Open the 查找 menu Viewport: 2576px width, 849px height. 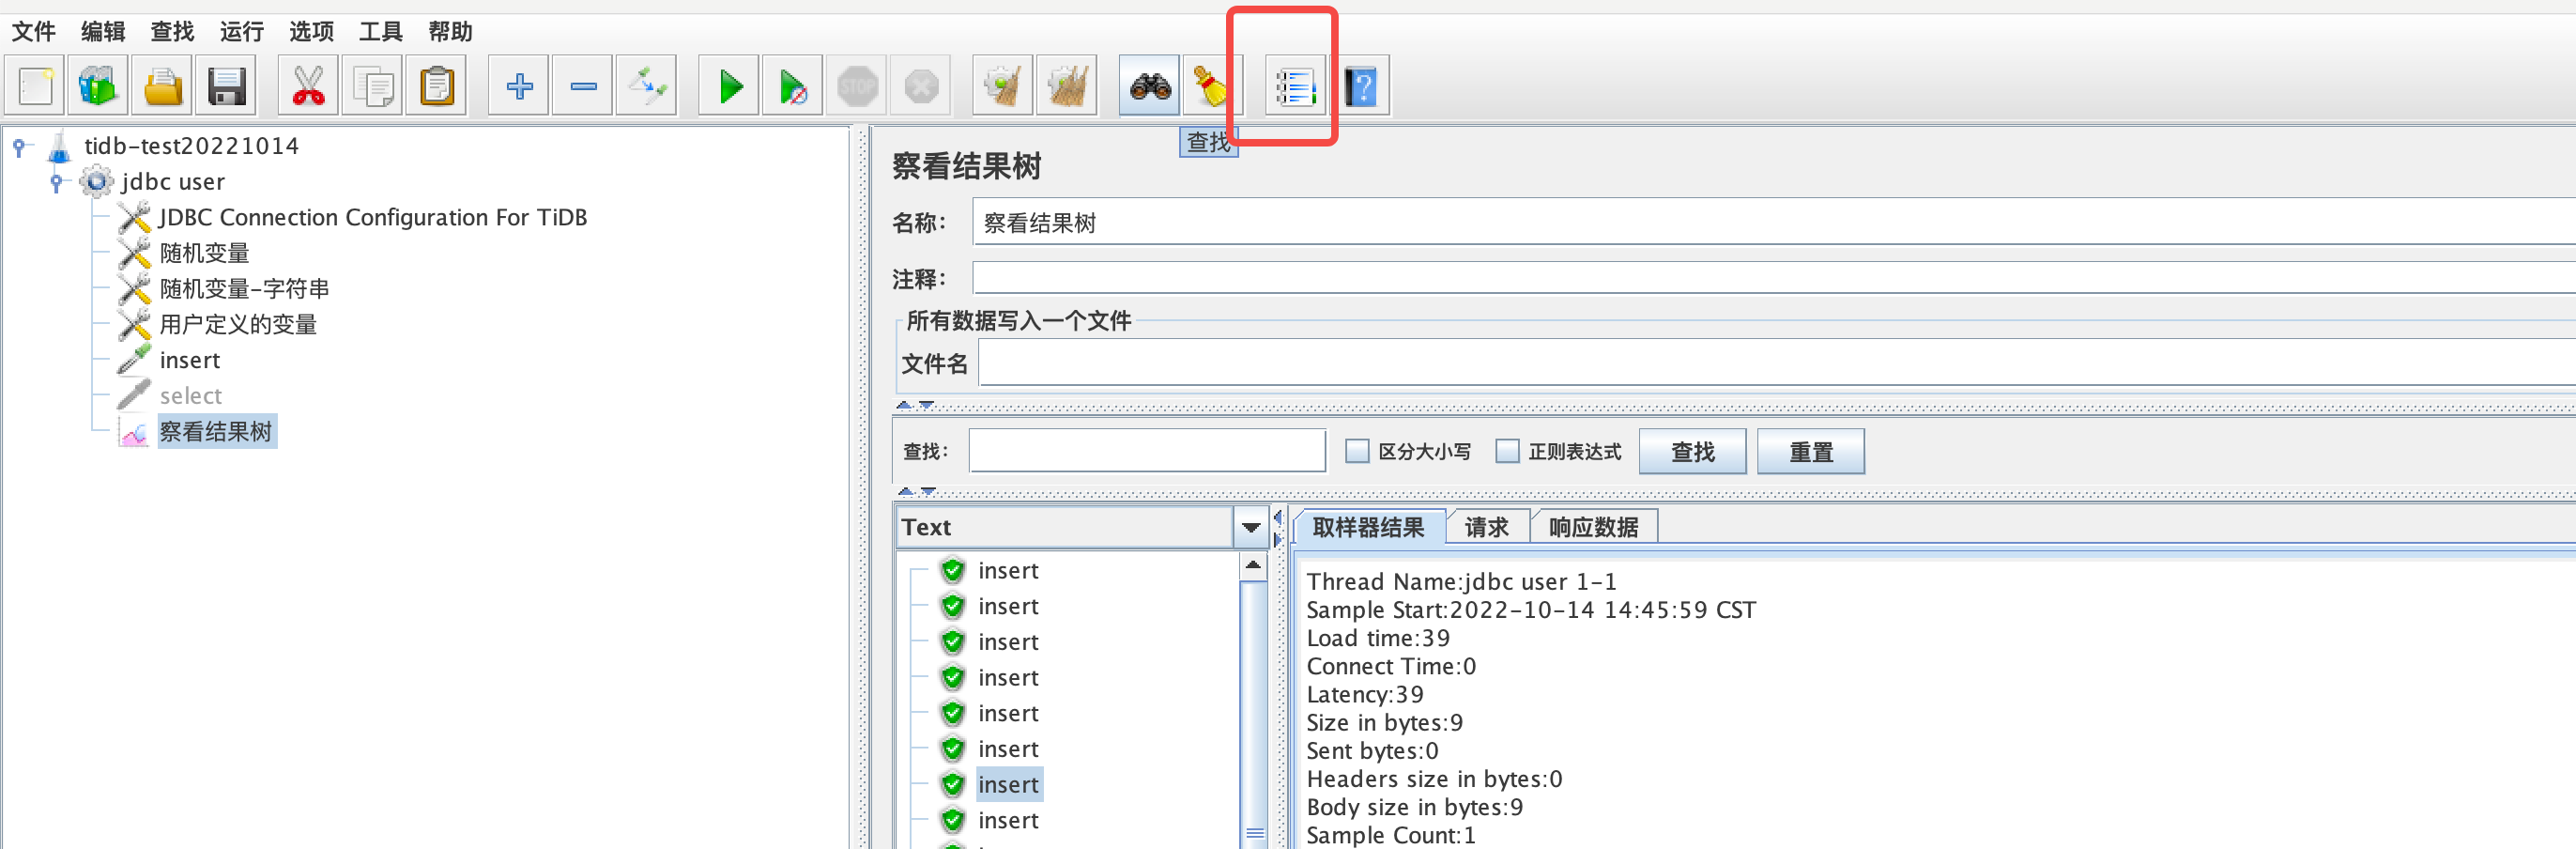click(x=172, y=32)
